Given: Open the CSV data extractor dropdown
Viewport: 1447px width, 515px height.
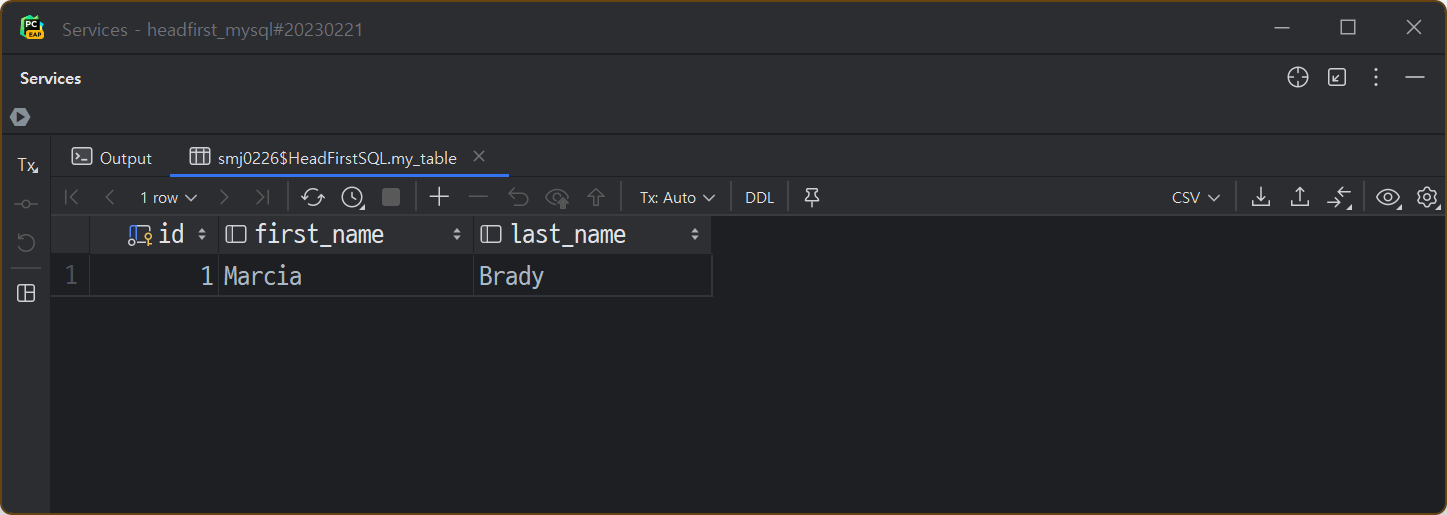Looking at the screenshot, I should click(x=1196, y=197).
